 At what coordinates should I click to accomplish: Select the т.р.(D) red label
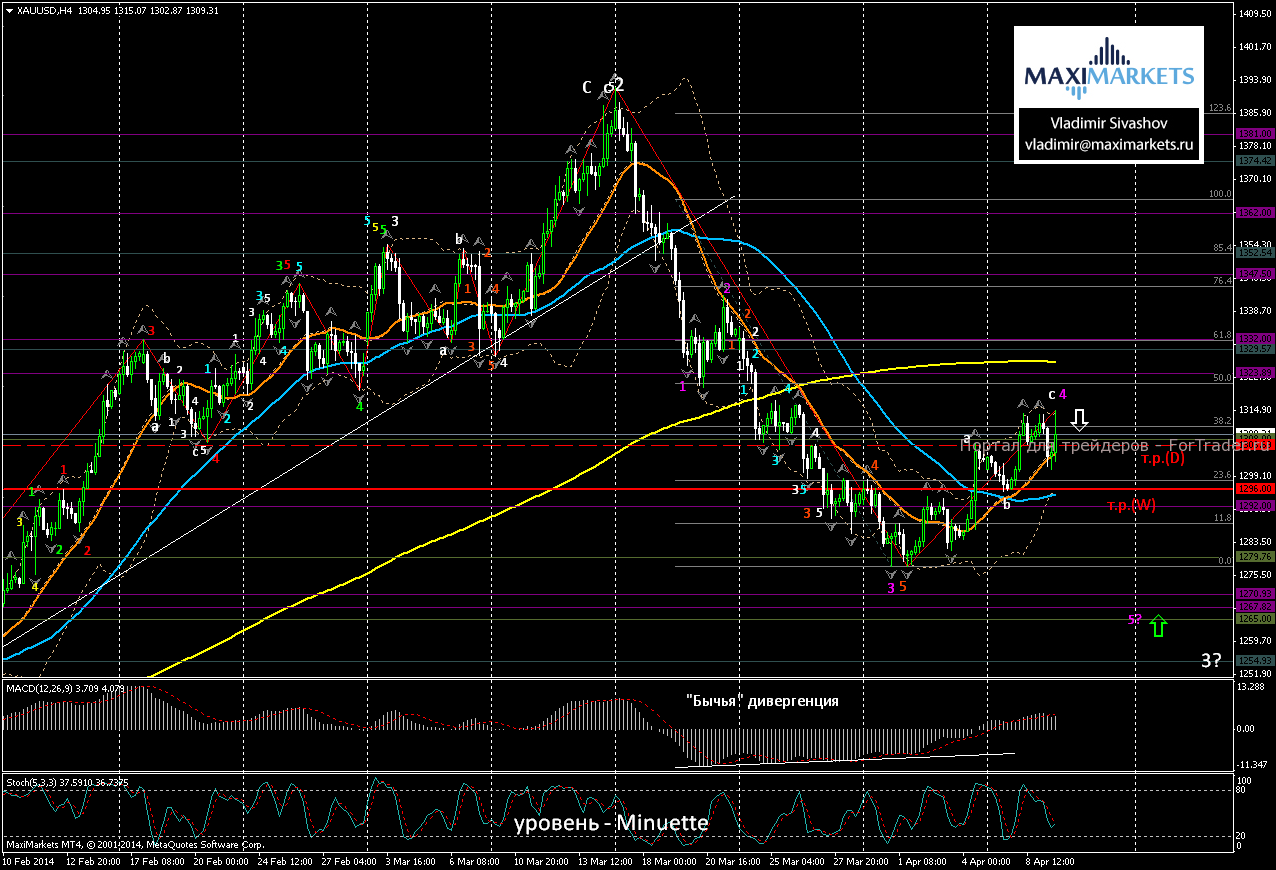point(1162,458)
